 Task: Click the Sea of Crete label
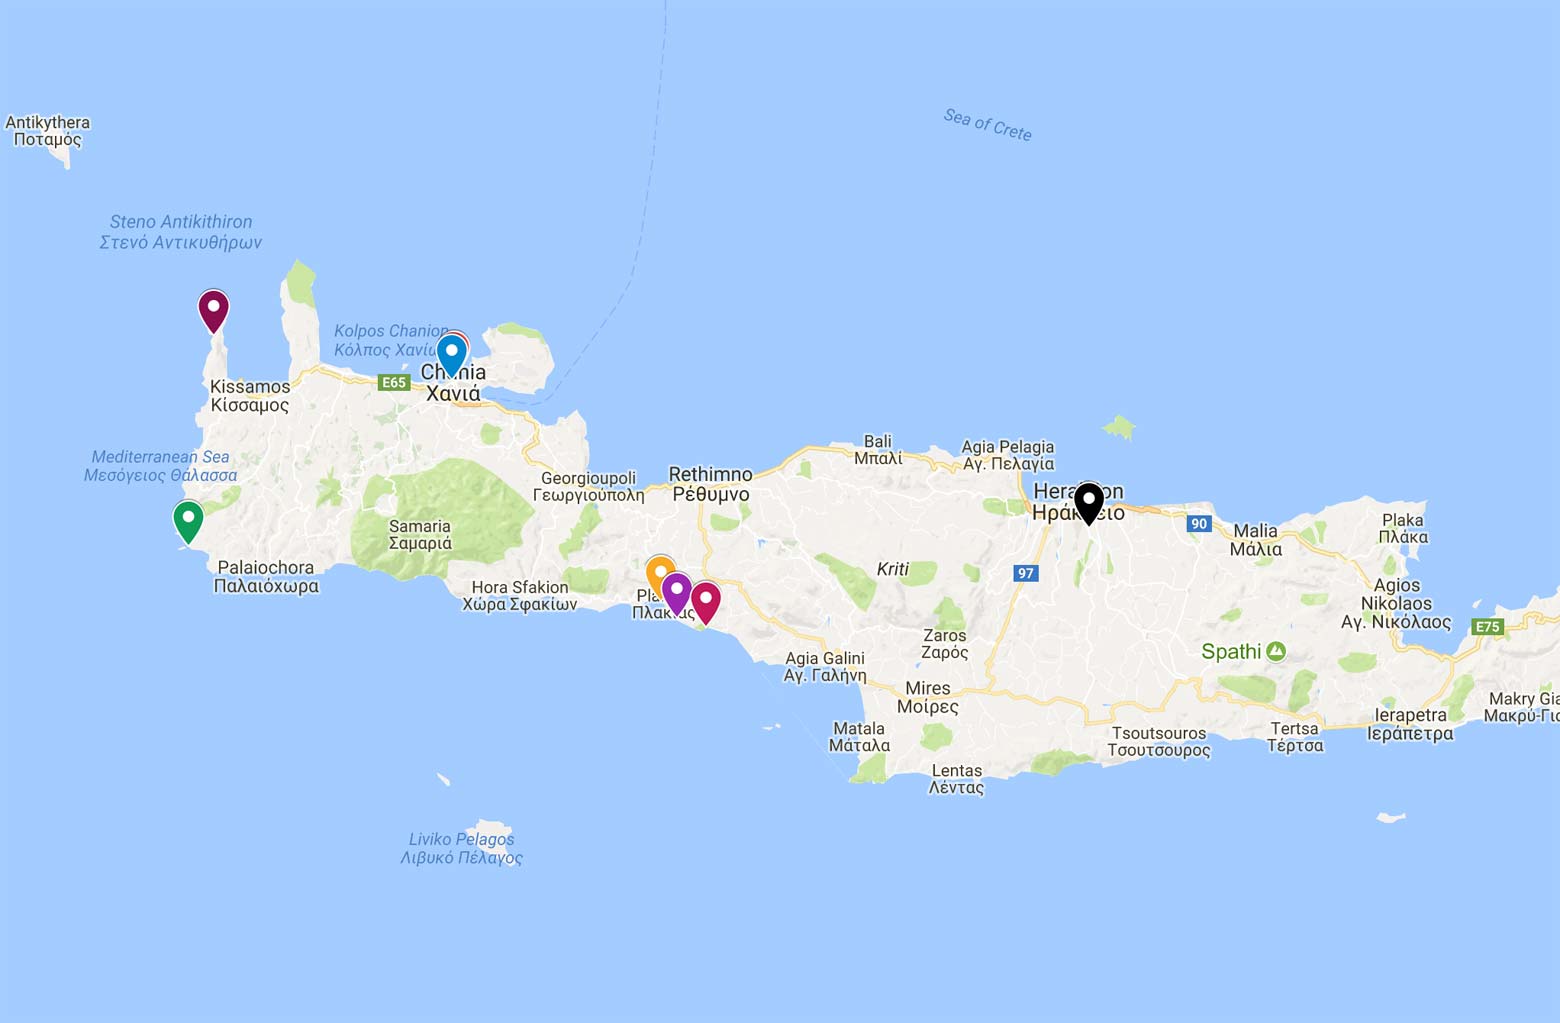point(987,125)
